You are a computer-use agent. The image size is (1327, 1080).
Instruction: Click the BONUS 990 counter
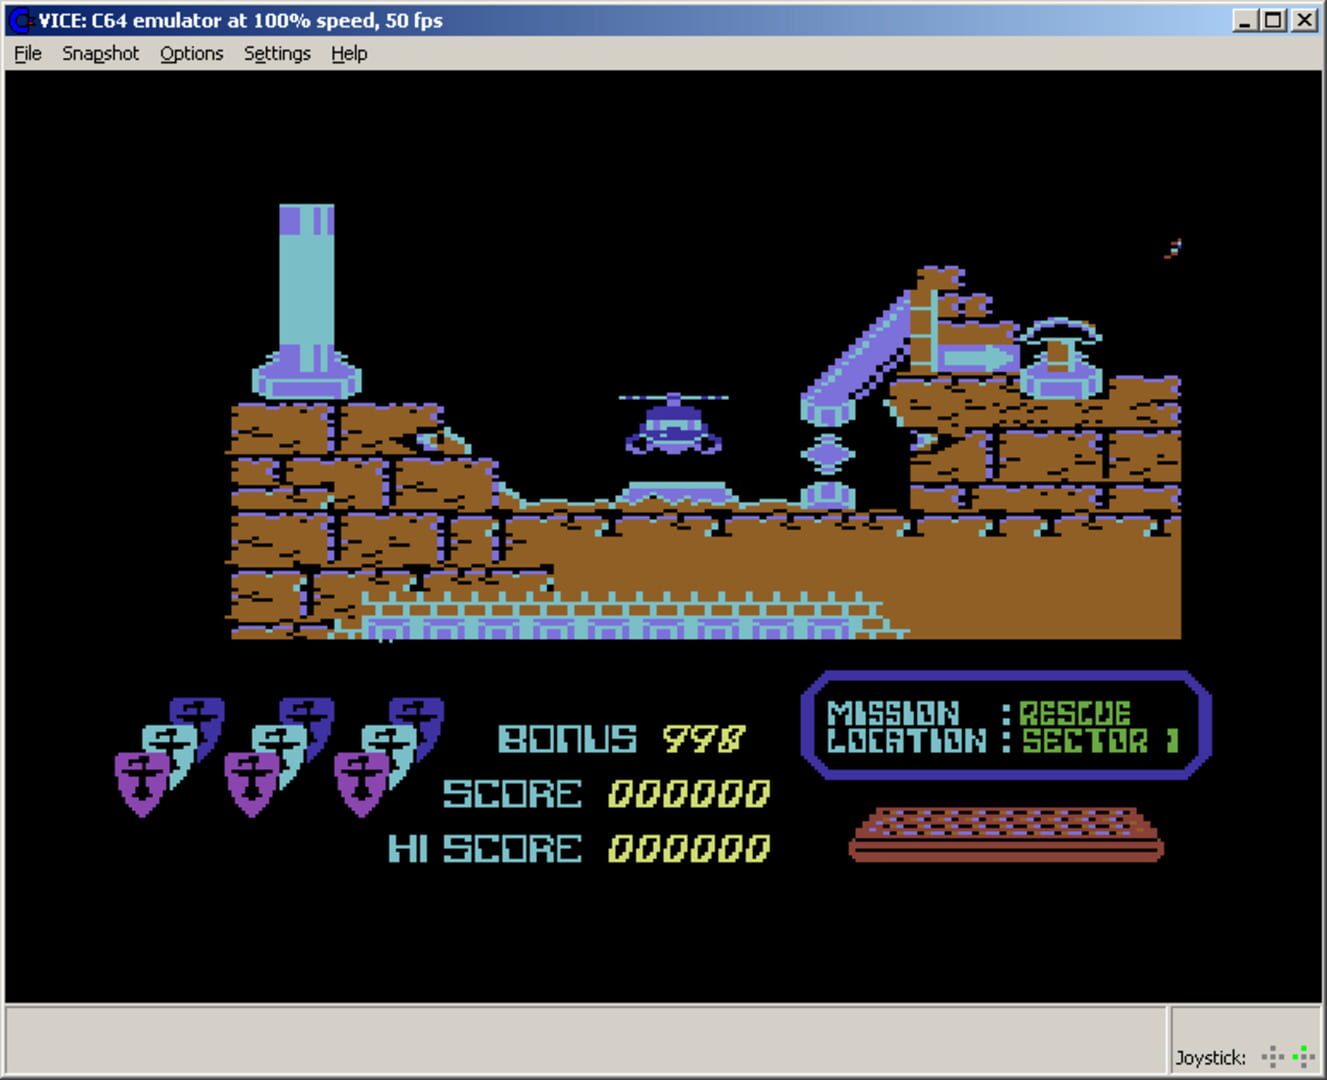pos(620,740)
